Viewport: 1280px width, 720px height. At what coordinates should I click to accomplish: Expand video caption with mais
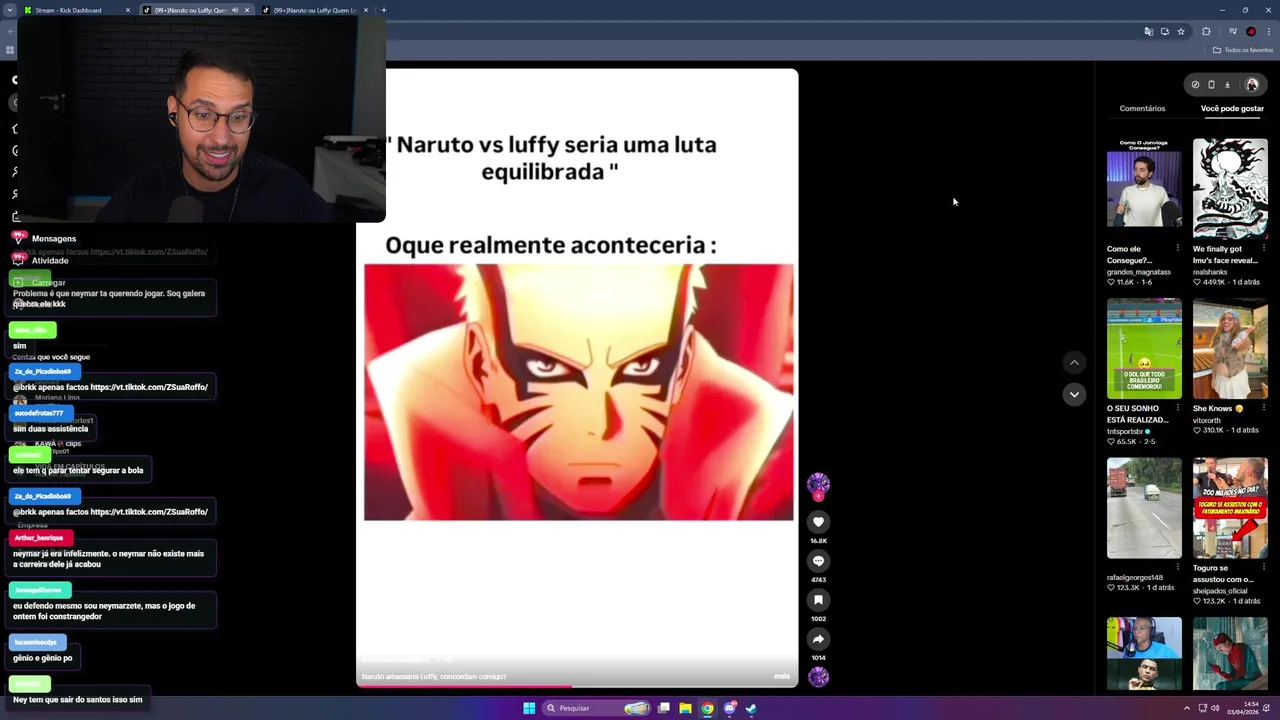click(x=781, y=677)
